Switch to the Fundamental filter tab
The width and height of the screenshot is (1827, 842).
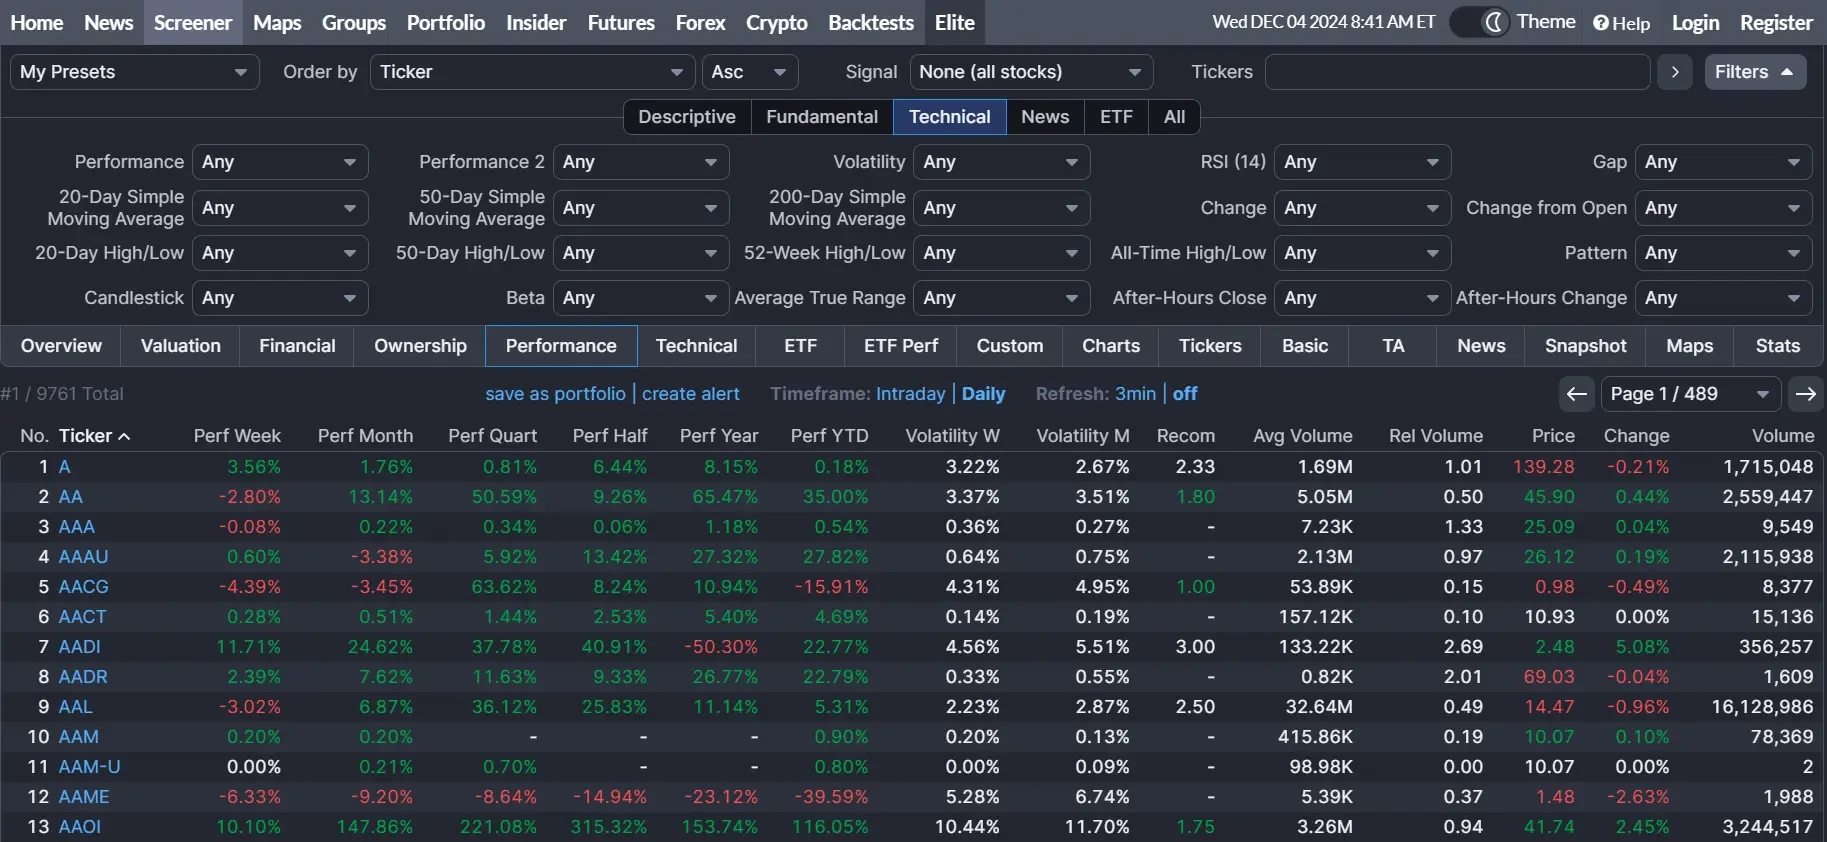[x=822, y=117]
